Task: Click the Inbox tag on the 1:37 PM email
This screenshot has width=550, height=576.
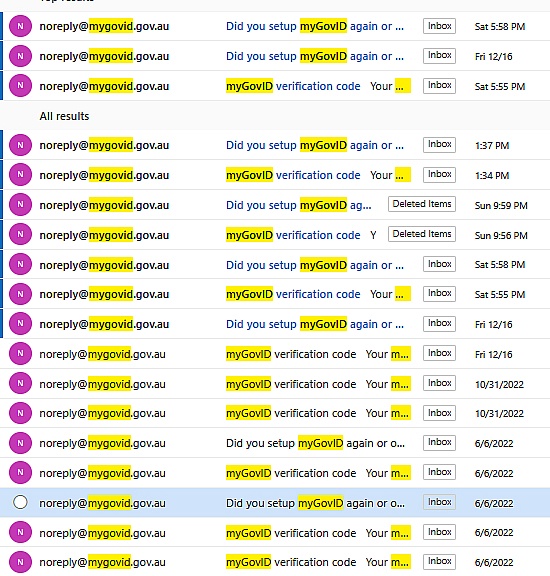Action: point(439,144)
